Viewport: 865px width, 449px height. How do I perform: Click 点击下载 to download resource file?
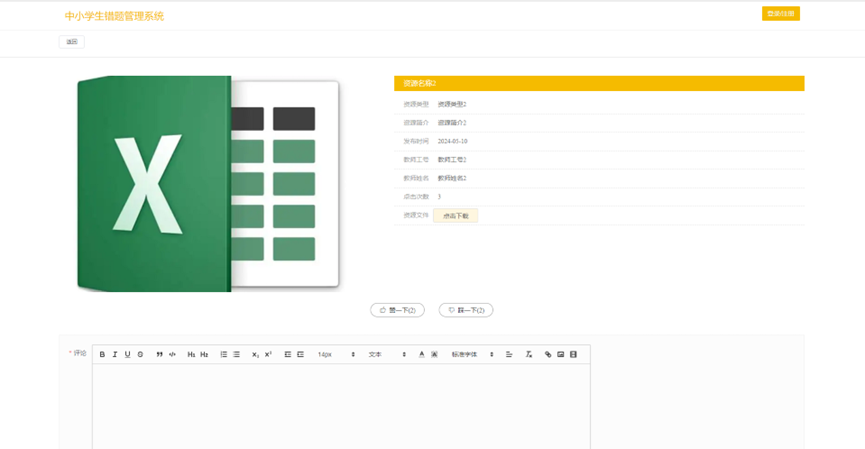tap(456, 216)
